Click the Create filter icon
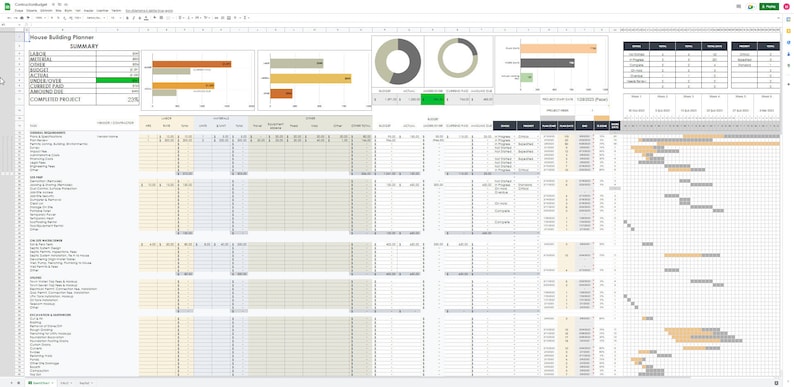Screen dimensions: 794x387 point(235,18)
